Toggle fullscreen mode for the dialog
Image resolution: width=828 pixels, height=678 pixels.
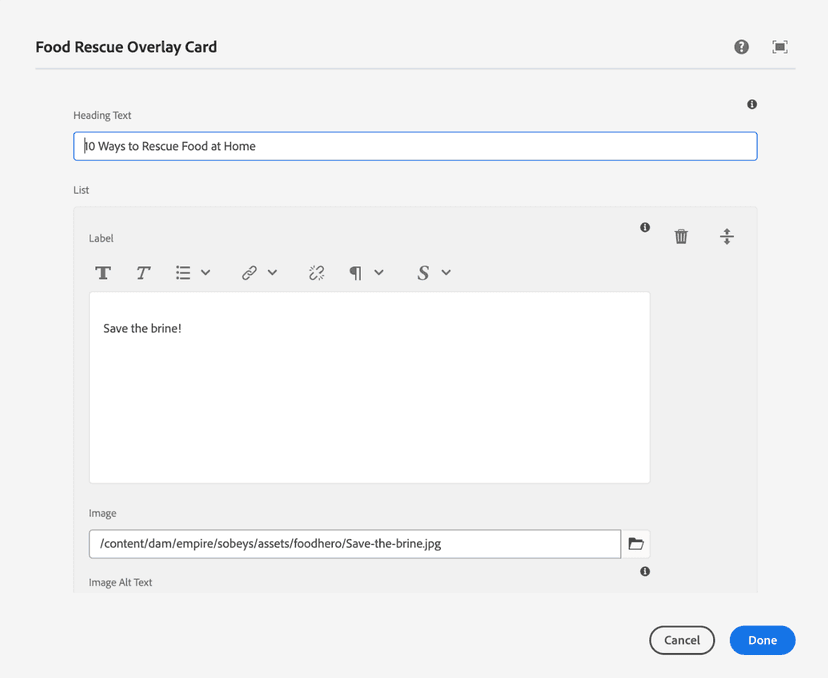tap(780, 47)
